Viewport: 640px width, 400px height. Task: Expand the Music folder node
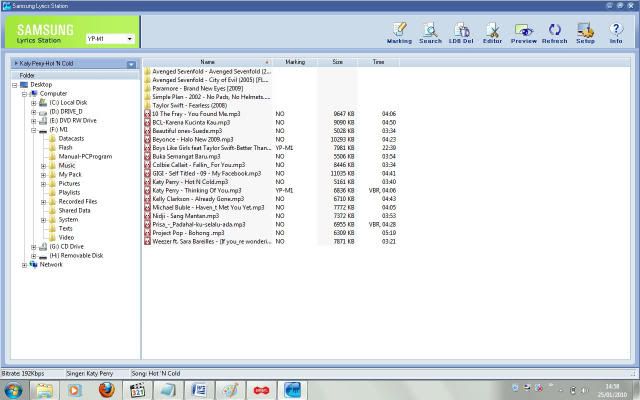(43, 166)
